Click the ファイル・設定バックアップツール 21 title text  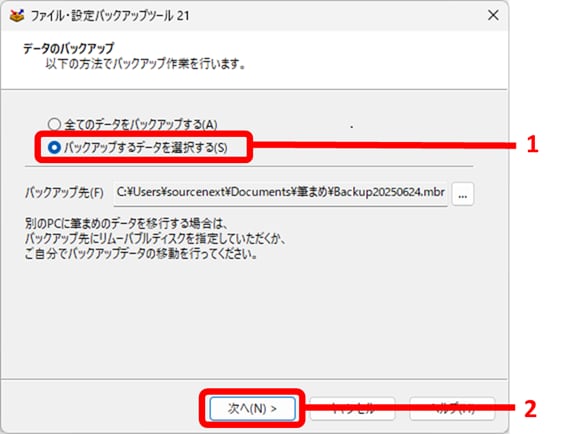tap(110, 16)
